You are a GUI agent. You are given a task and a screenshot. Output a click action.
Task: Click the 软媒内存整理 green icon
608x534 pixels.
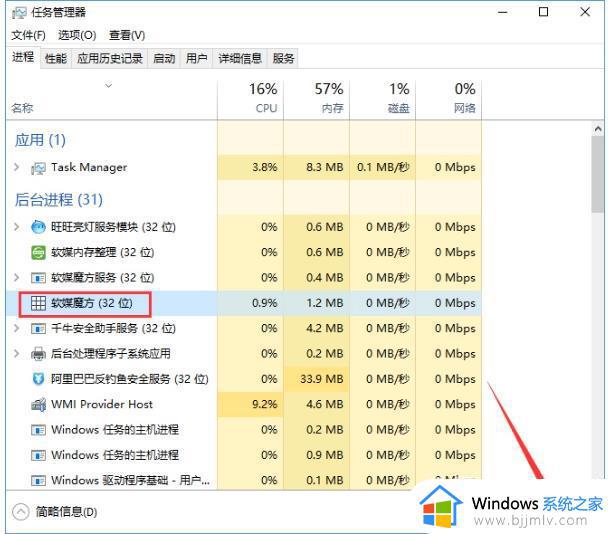tap(38, 252)
